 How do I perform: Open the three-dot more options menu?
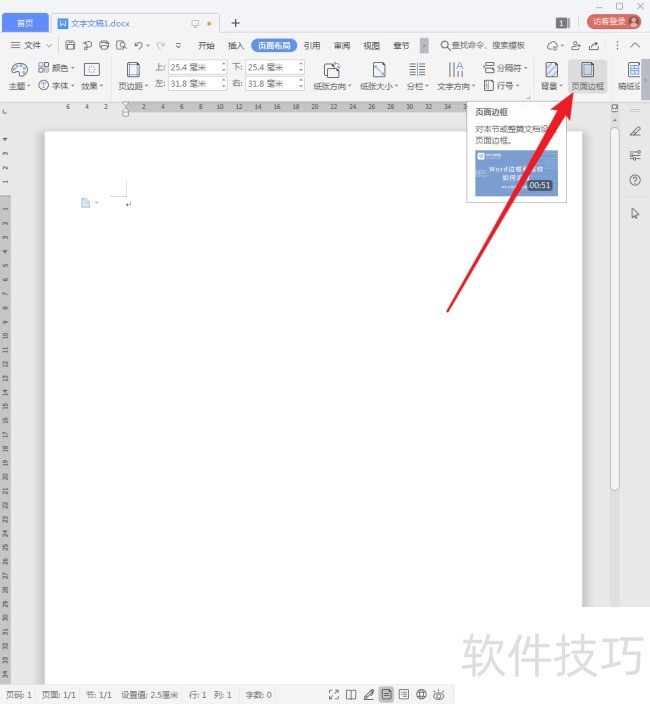[x=617, y=45]
